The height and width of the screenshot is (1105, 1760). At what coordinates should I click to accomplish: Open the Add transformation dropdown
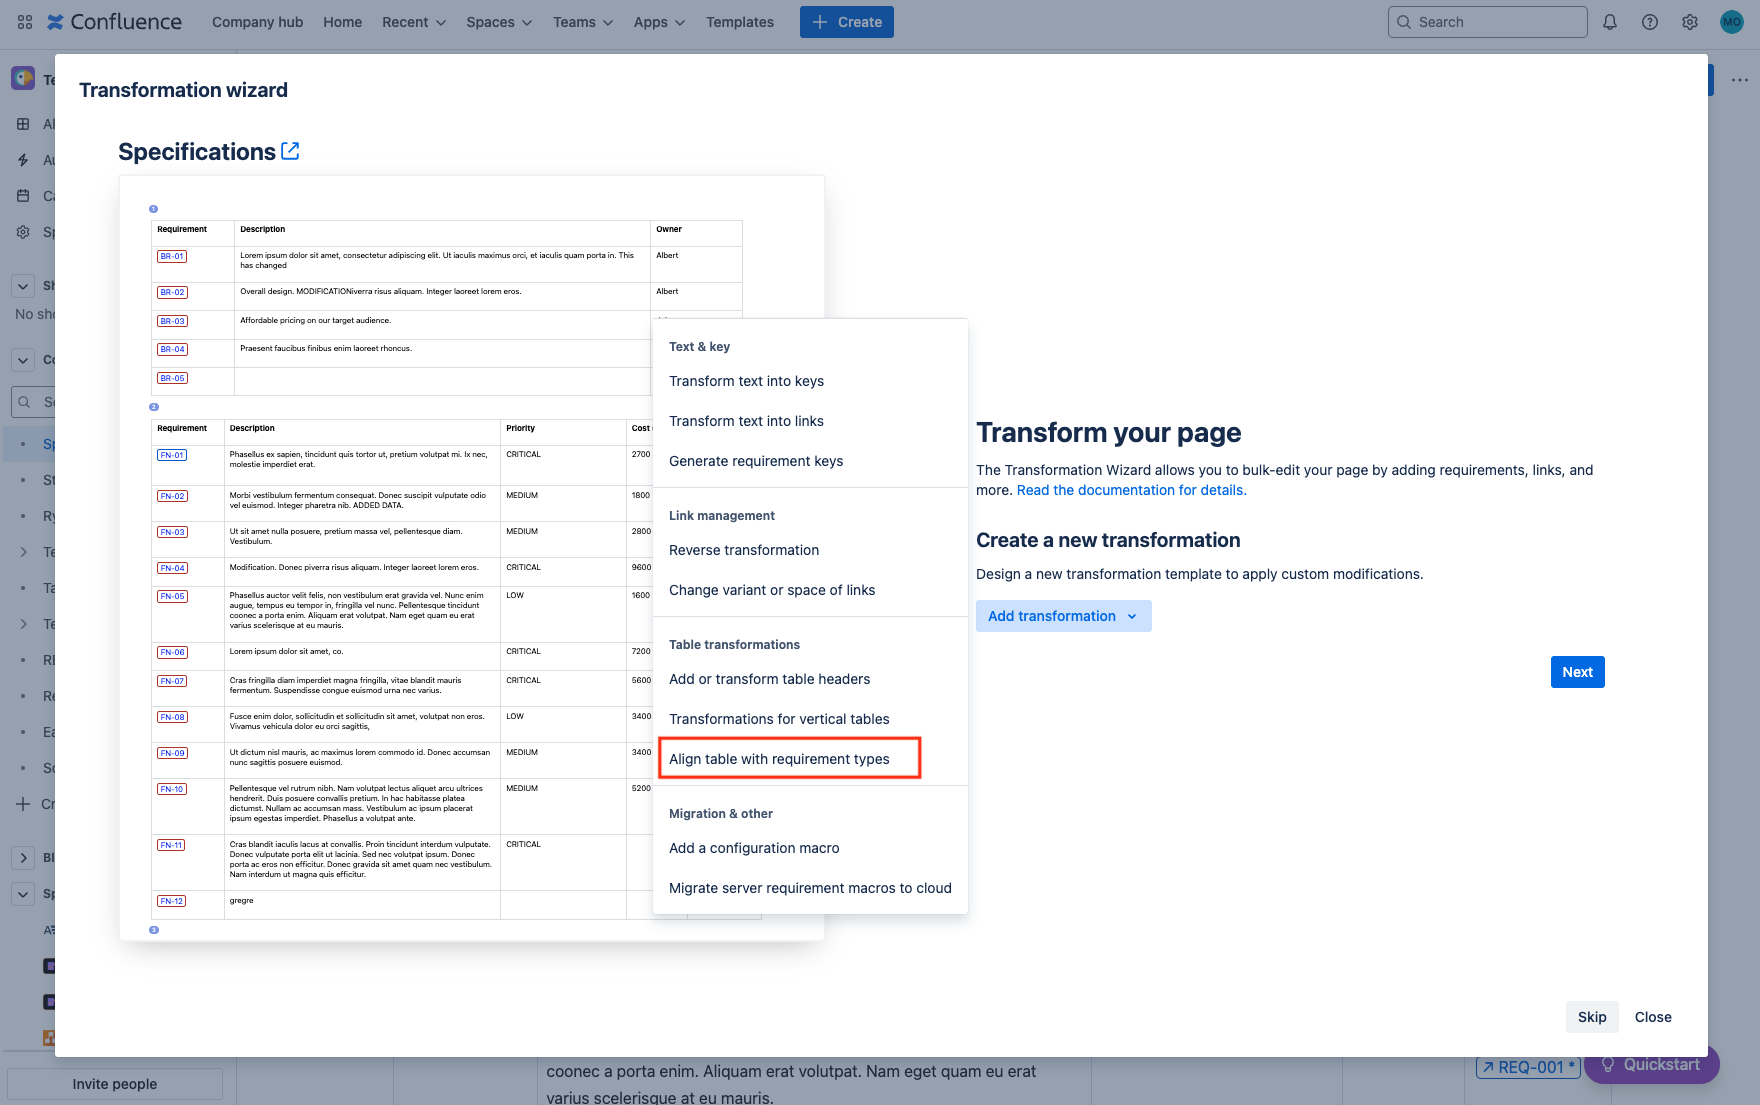(1062, 615)
